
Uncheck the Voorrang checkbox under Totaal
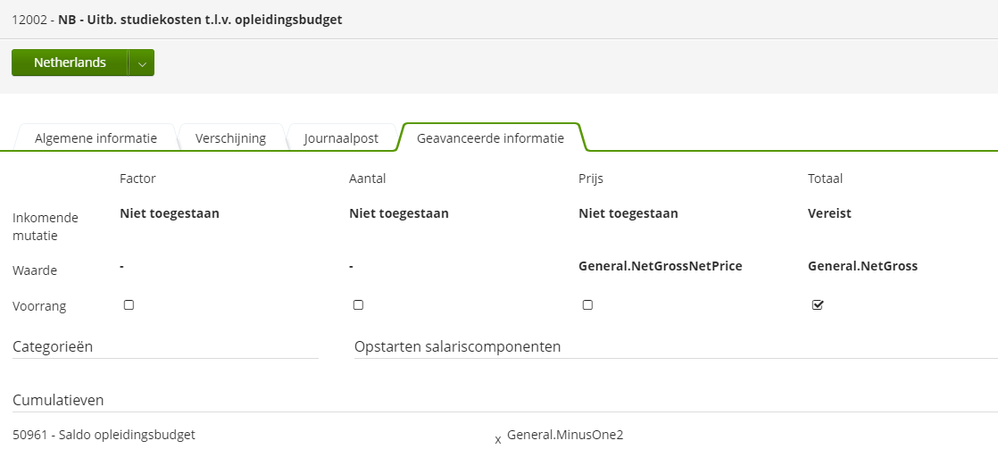pos(818,305)
